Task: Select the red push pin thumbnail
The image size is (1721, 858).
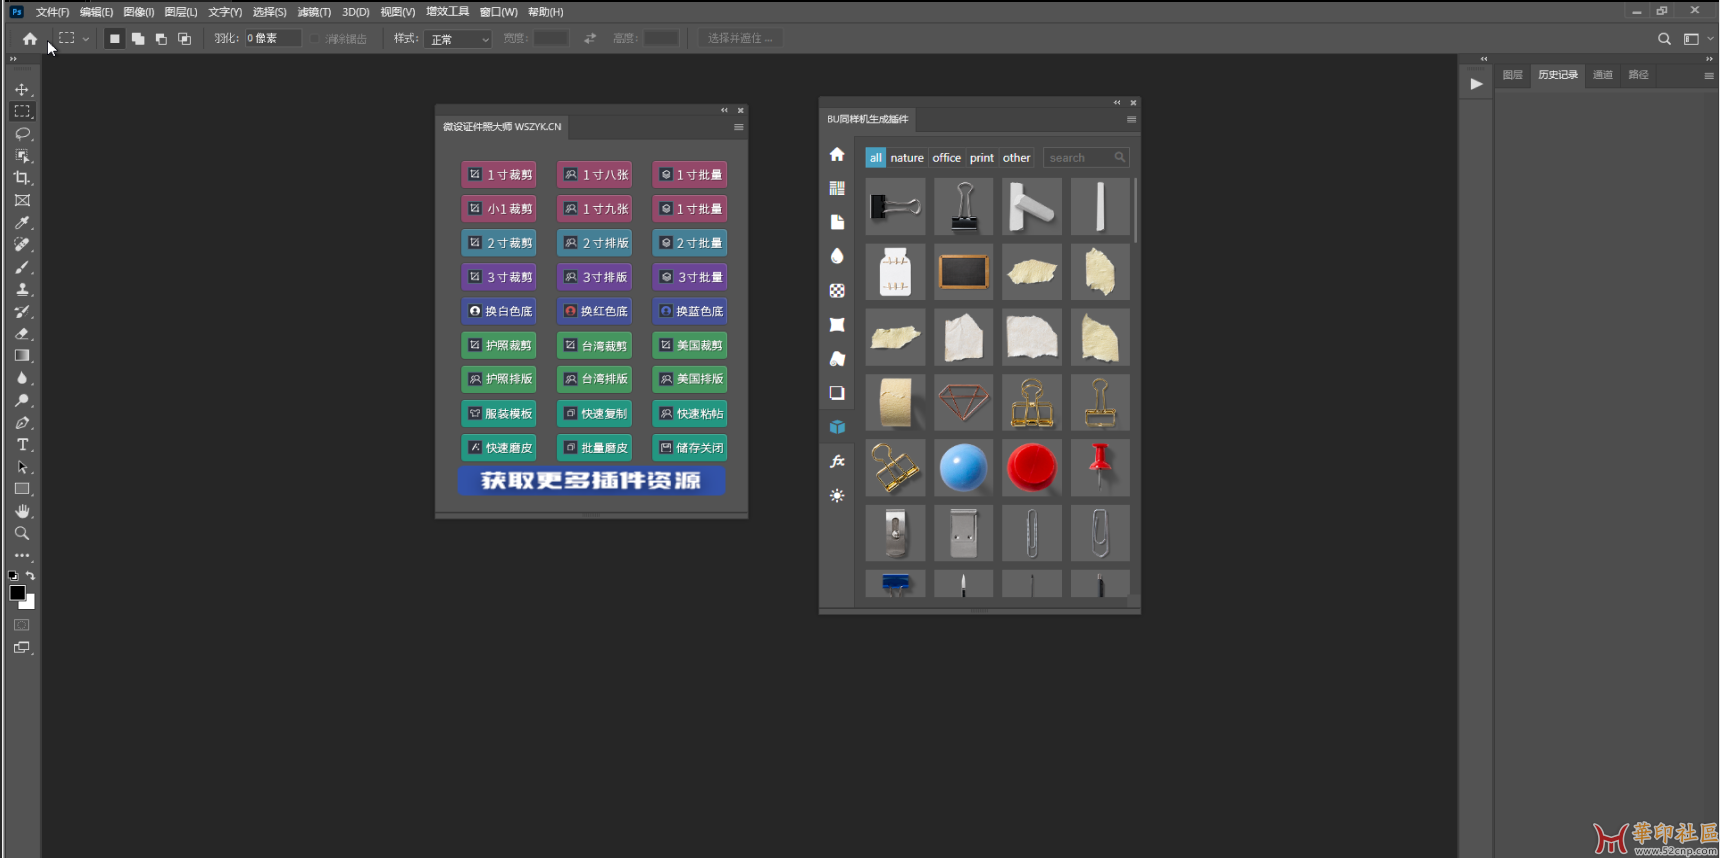Action: coord(1100,467)
